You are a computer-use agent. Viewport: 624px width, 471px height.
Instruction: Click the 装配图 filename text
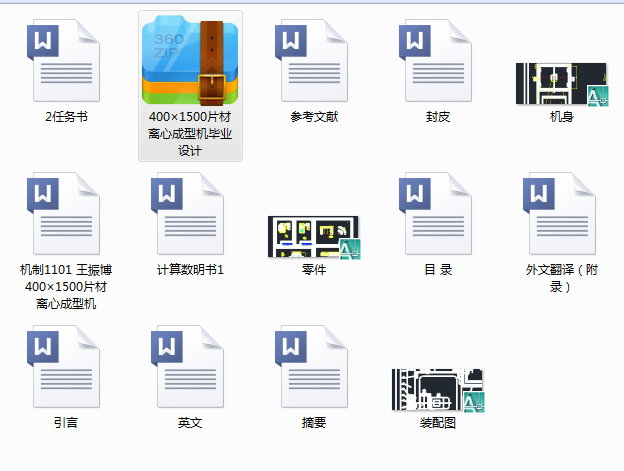[438, 423]
